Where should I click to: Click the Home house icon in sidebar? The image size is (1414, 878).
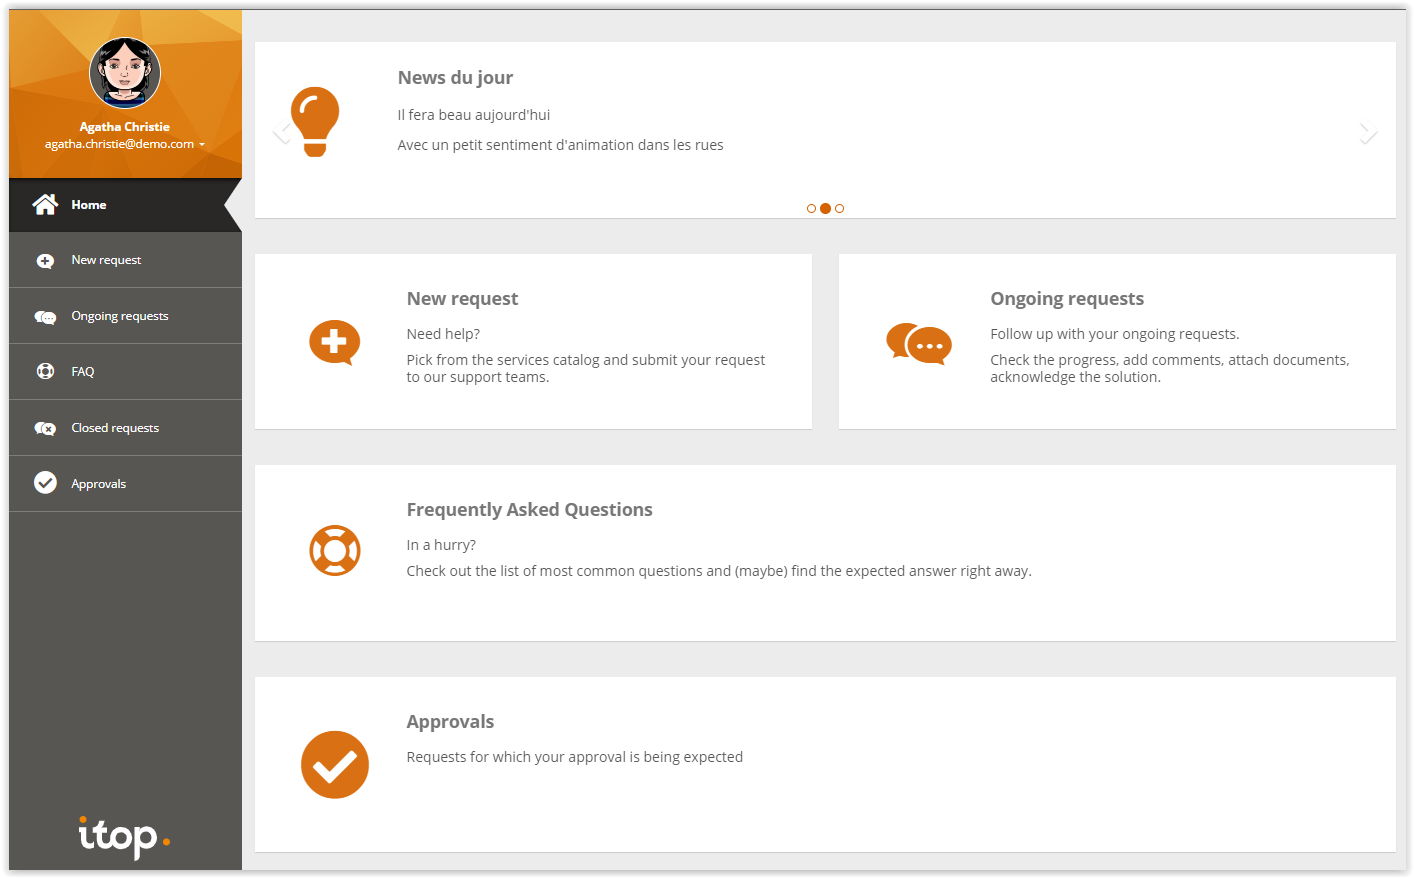click(45, 205)
